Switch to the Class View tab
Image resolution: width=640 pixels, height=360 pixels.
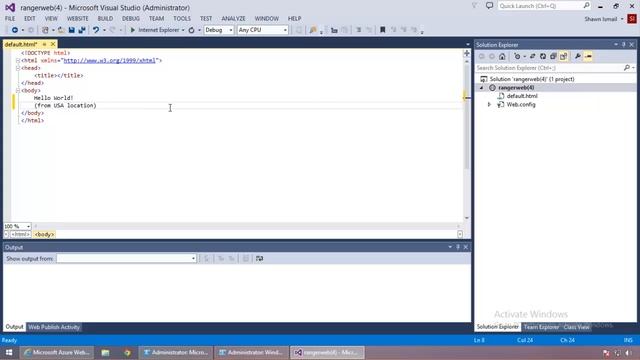[x=576, y=327]
